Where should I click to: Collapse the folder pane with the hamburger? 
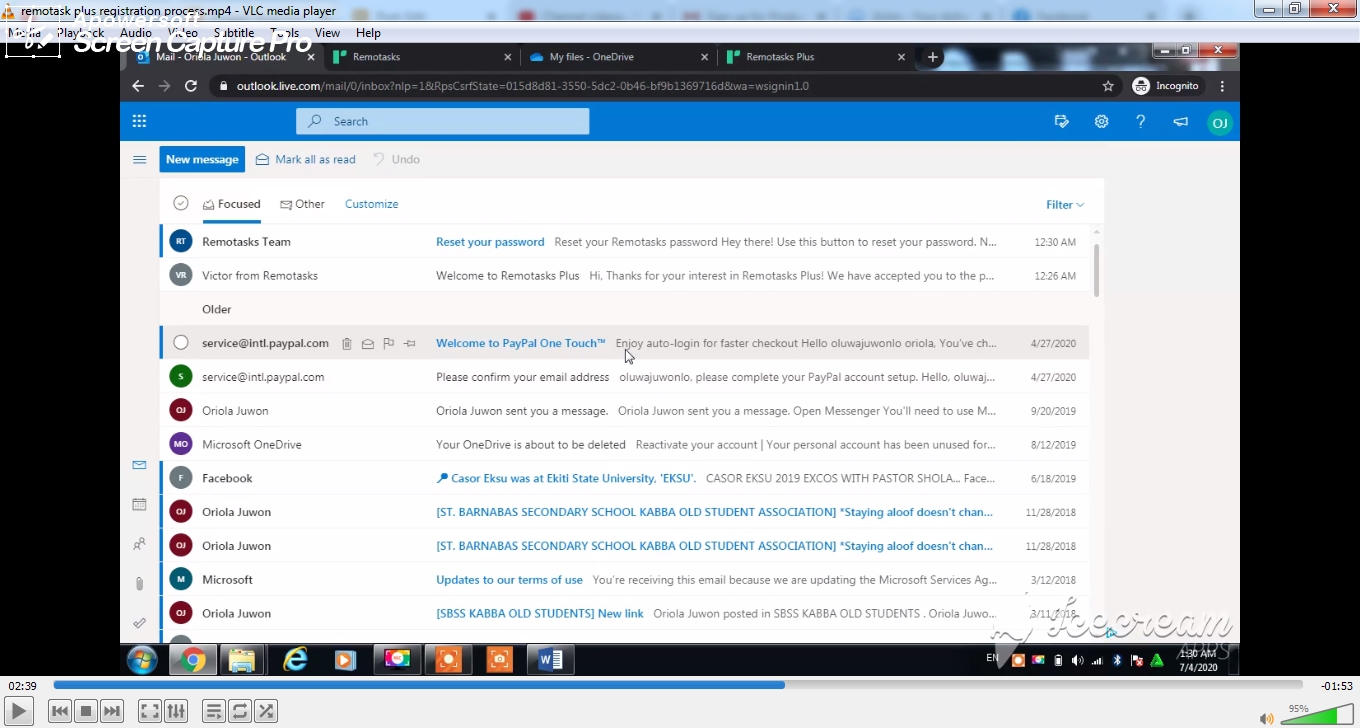coord(139,159)
